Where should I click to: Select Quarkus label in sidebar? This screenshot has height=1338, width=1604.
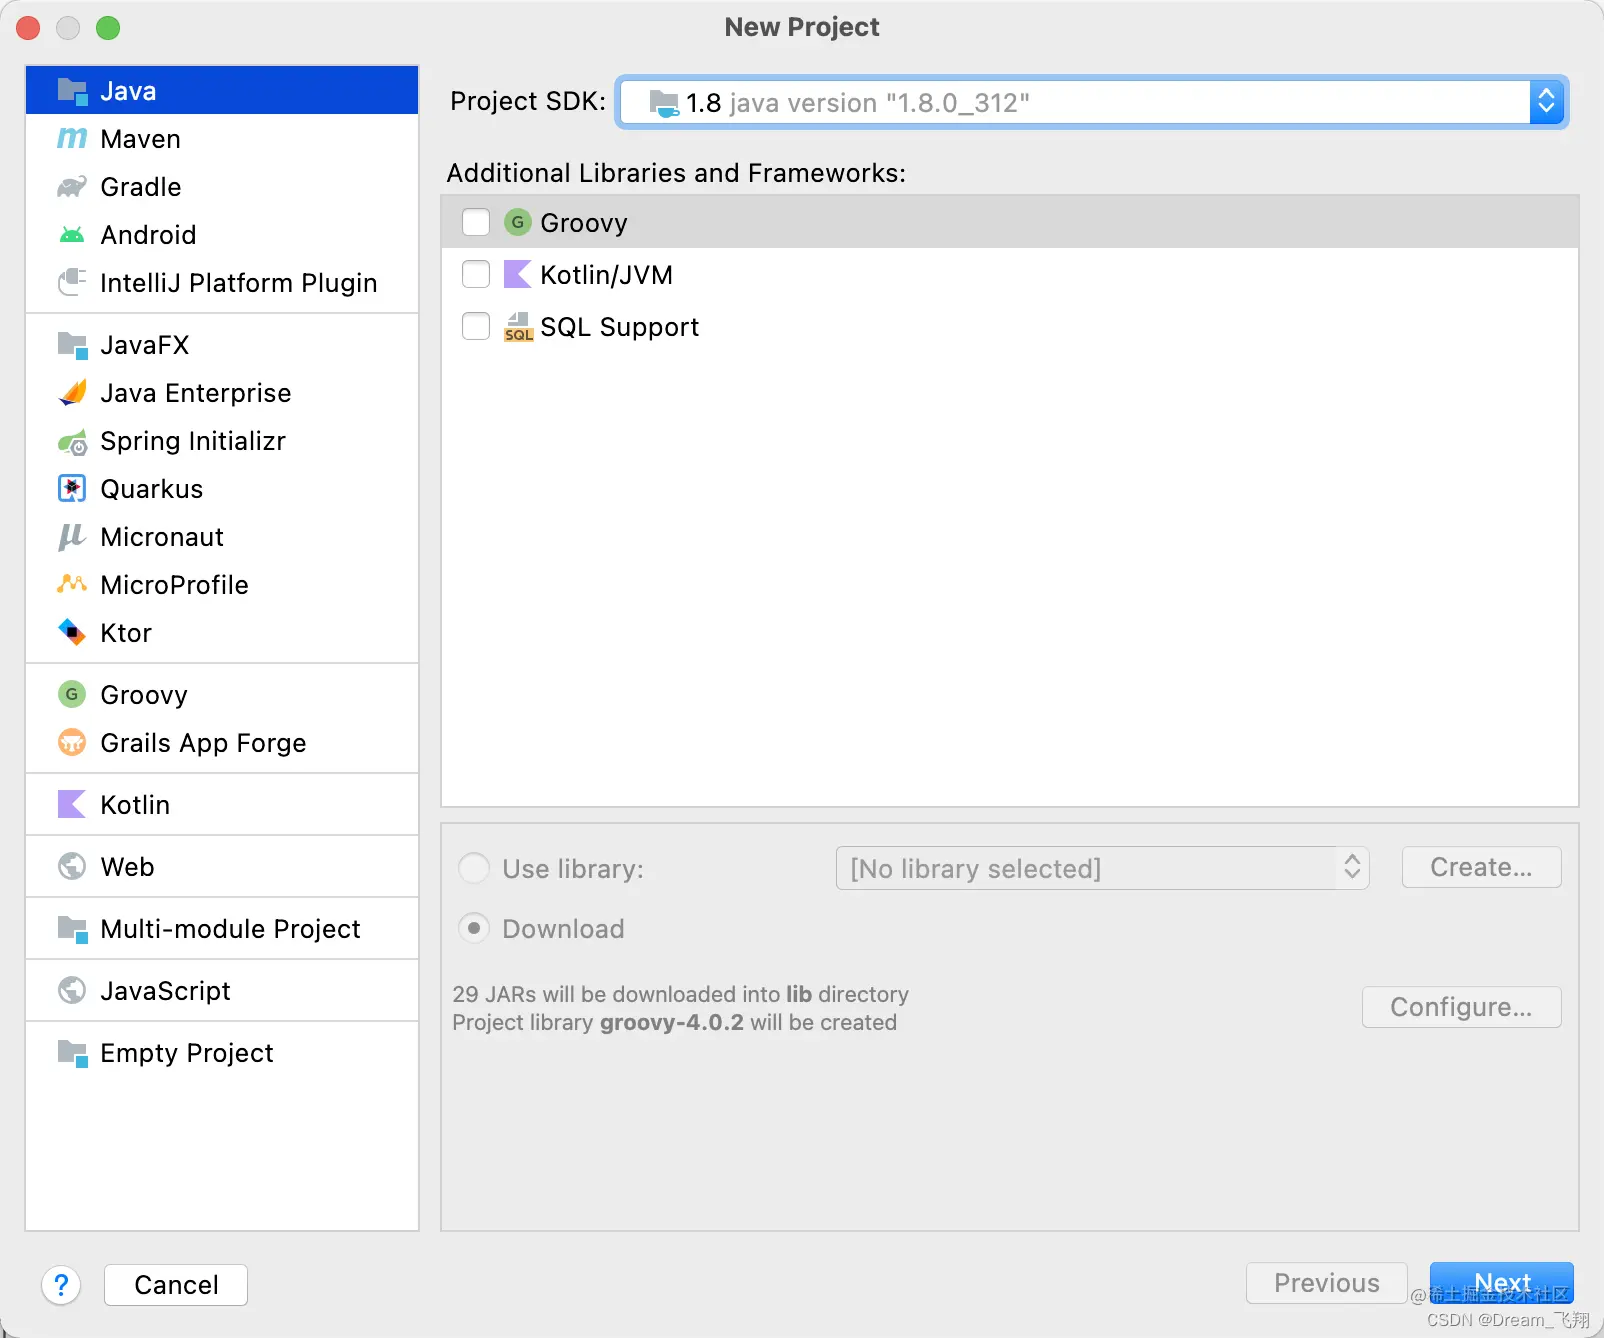(152, 489)
